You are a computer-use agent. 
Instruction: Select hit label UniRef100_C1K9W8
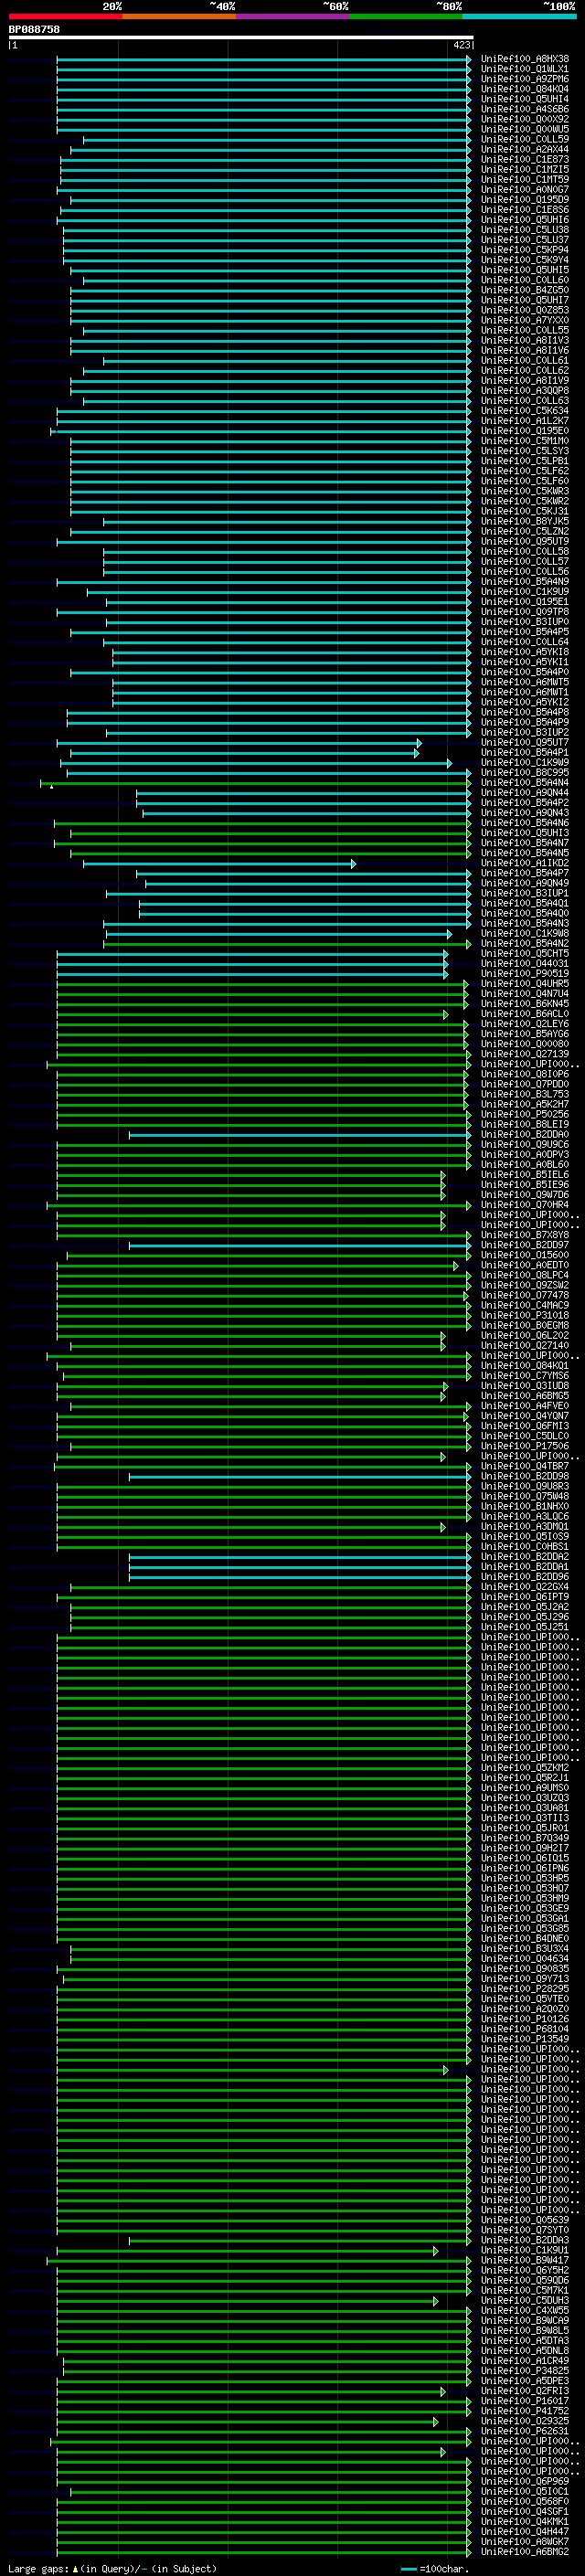525,933
